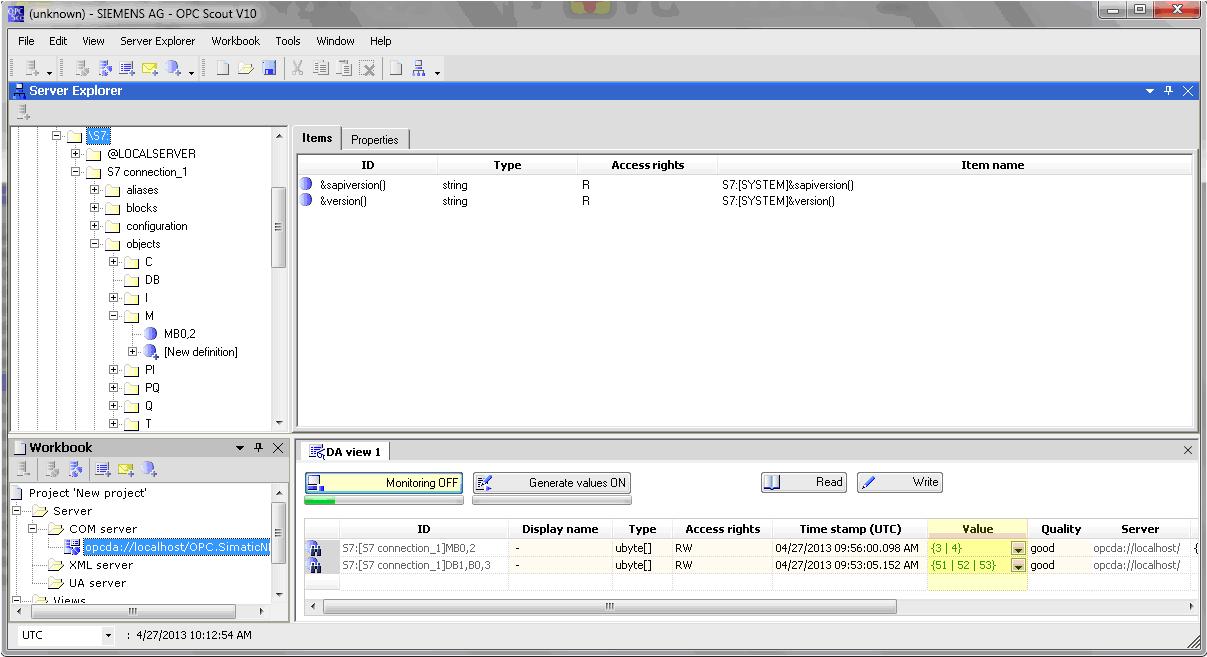Click binoculars icon in the MB0,2 row
This screenshot has height=657, width=1207.
pos(316,548)
